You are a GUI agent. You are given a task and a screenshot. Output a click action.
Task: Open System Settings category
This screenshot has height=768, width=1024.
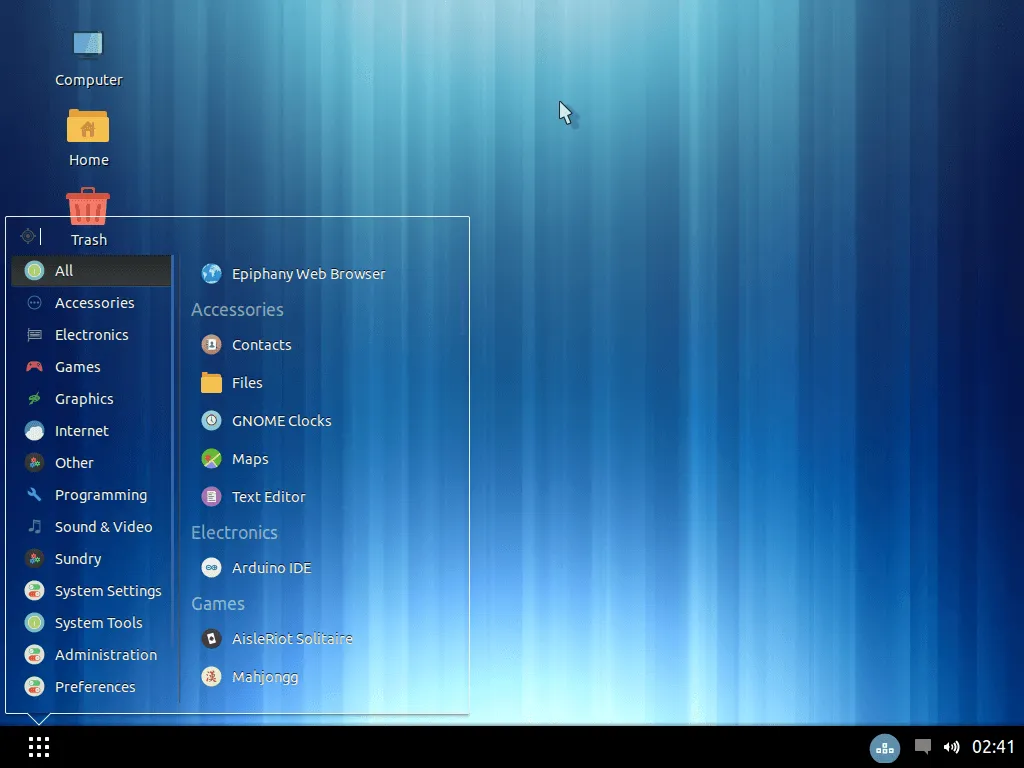pyautogui.click(x=107, y=591)
